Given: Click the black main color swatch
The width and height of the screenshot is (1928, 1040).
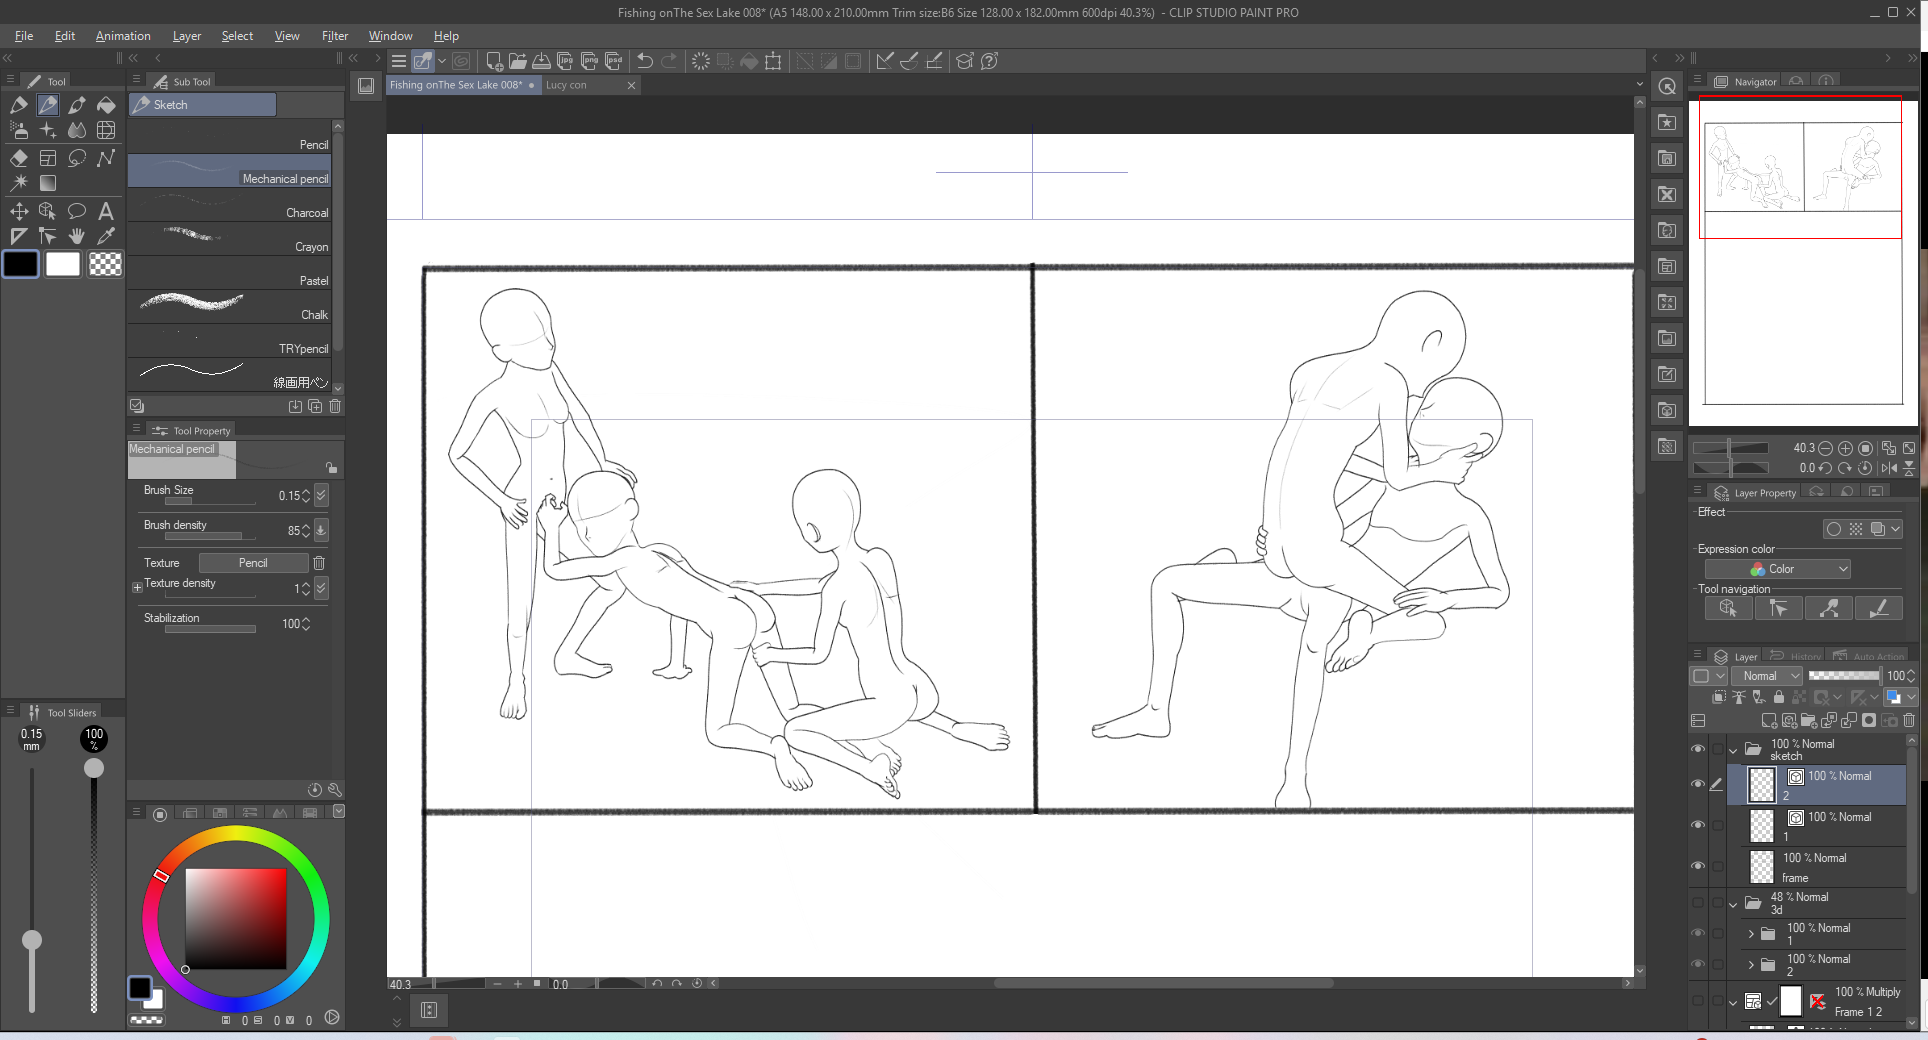Looking at the screenshot, I should 21,264.
